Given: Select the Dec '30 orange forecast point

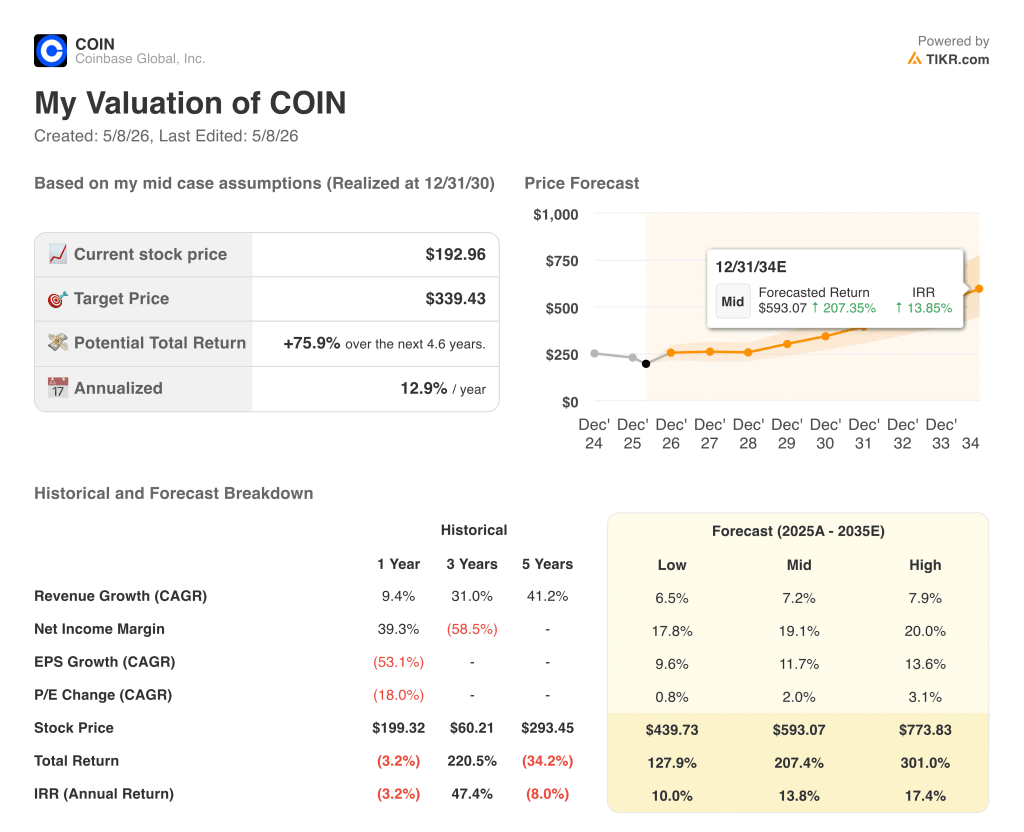Looking at the screenshot, I should tap(825, 336).
